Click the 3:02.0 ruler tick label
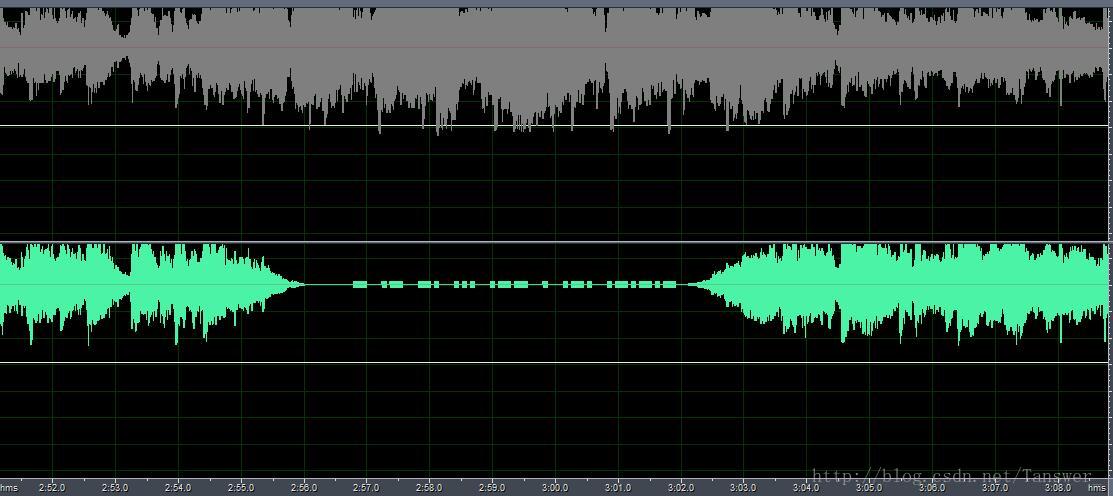 tap(681, 488)
